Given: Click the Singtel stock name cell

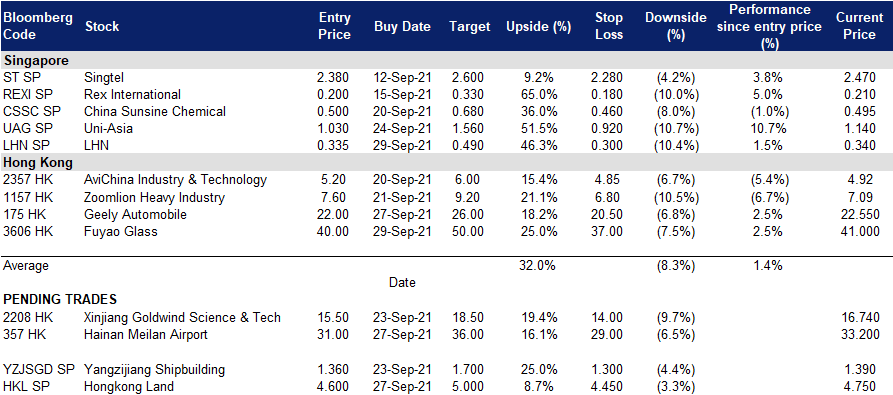Looking at the screenshot, I should pyautogui.click(x=104, y=77).
